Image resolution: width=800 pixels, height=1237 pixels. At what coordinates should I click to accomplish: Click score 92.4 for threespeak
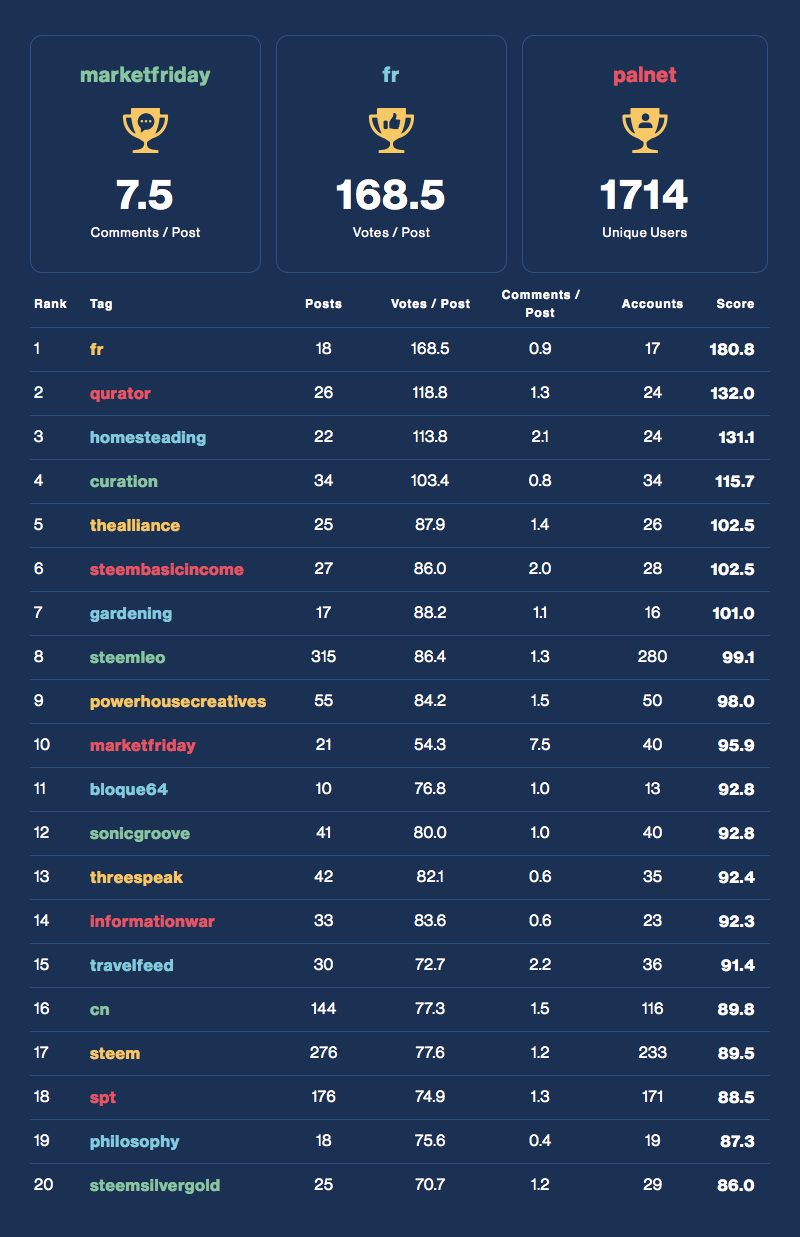[x=735, y=877]
